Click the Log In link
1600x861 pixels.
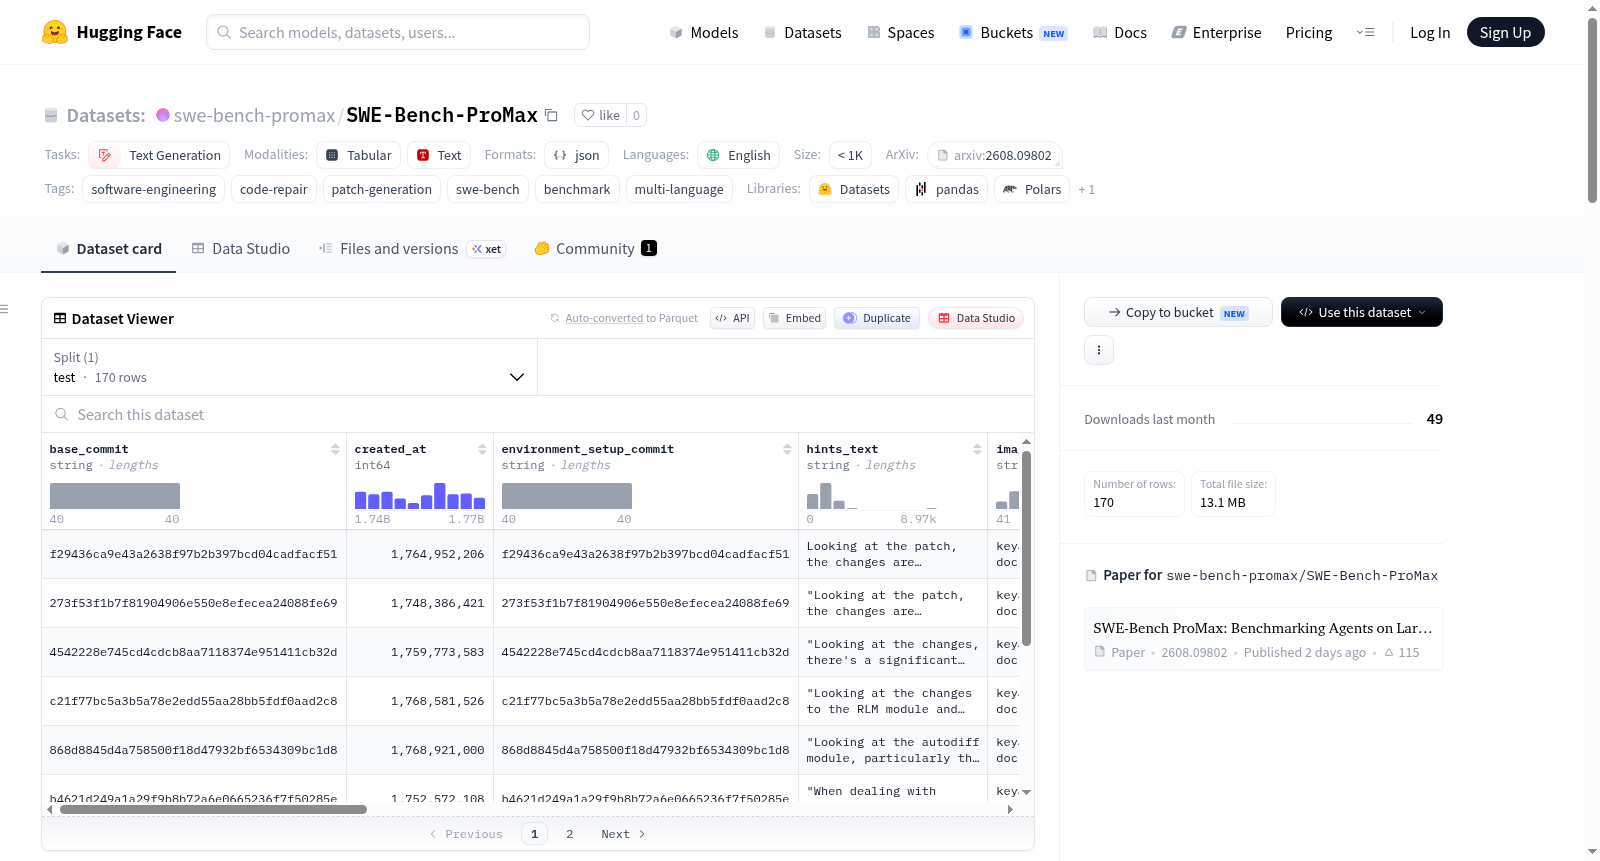[x=1430, y=33]
